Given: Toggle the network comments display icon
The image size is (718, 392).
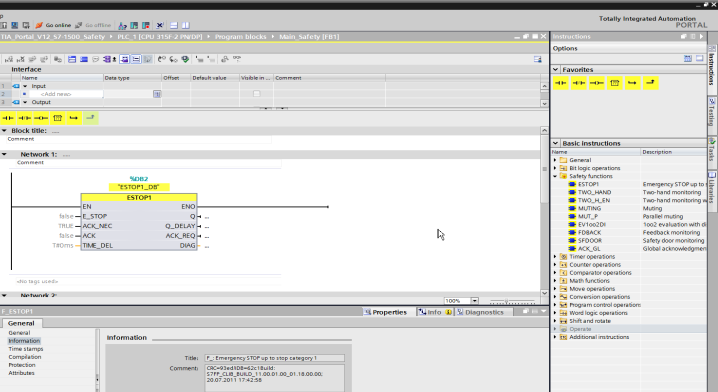Looking at the screenshot, I should (136, 59).
